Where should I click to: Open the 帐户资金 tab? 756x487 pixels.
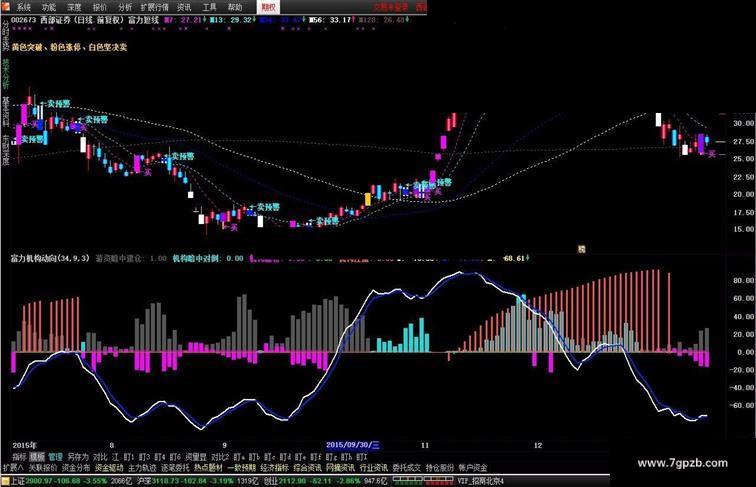pos(472,468)
